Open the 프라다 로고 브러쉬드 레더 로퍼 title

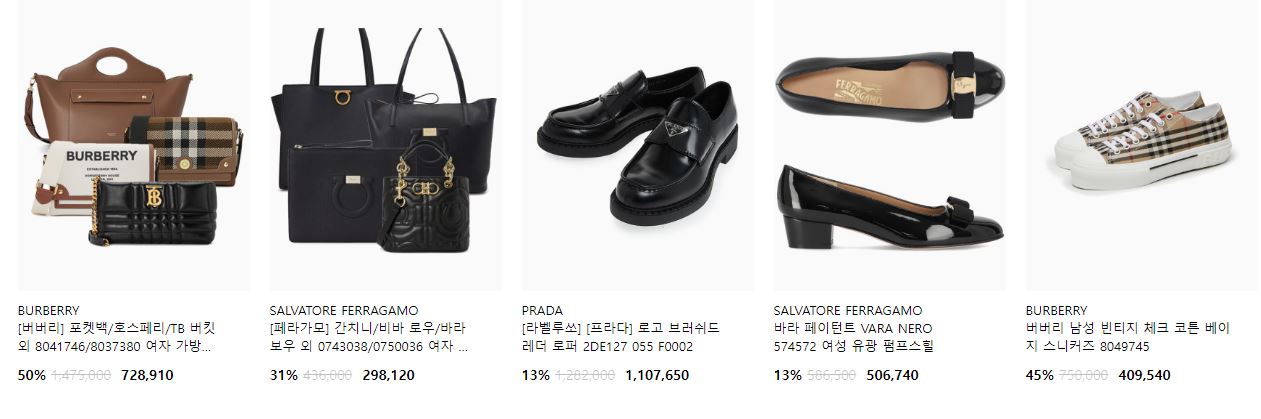620,338
